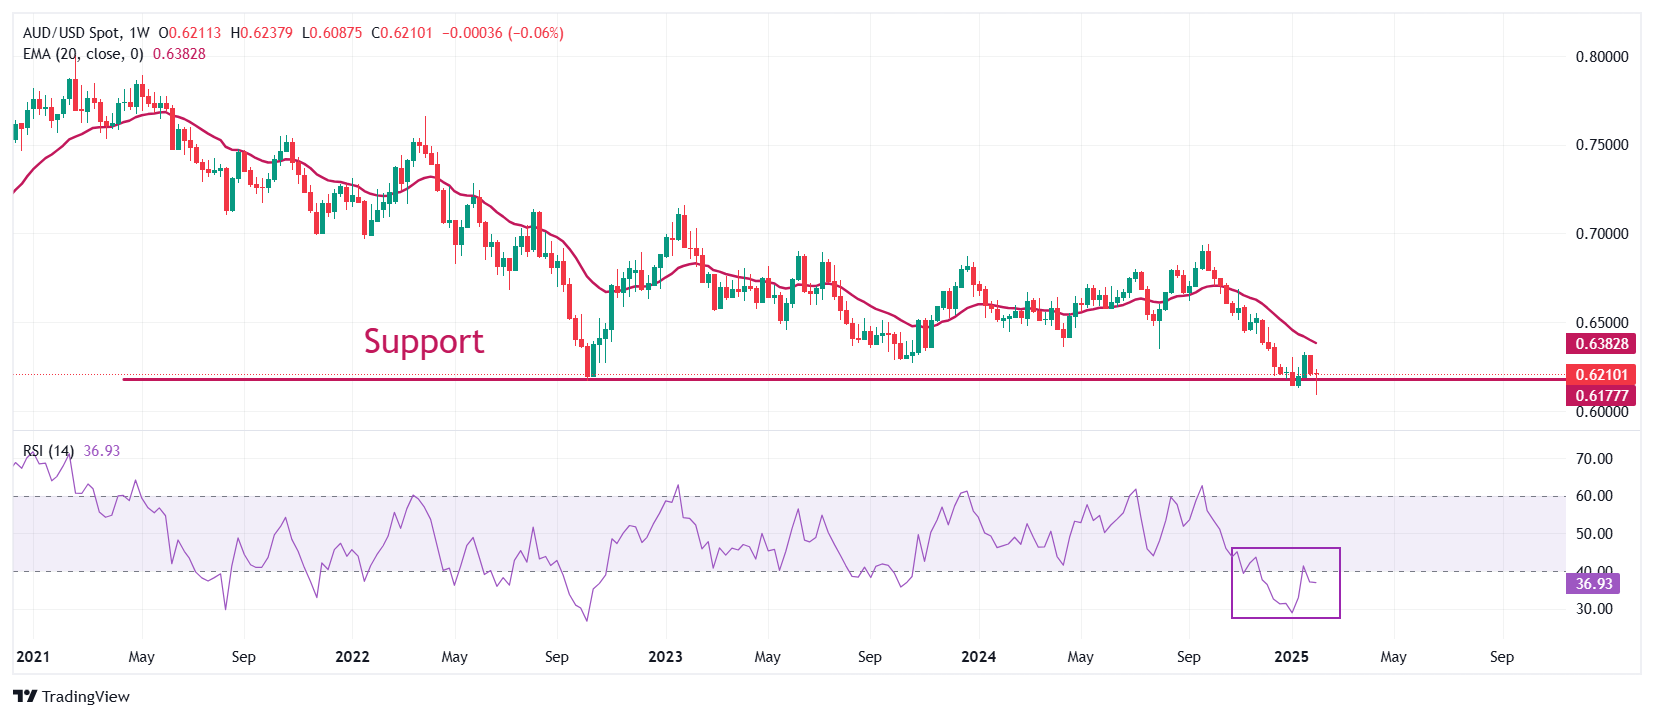Click the purple 36.93 RSI axis tag
The image size is (1654, 718).
pos(1593,584)
